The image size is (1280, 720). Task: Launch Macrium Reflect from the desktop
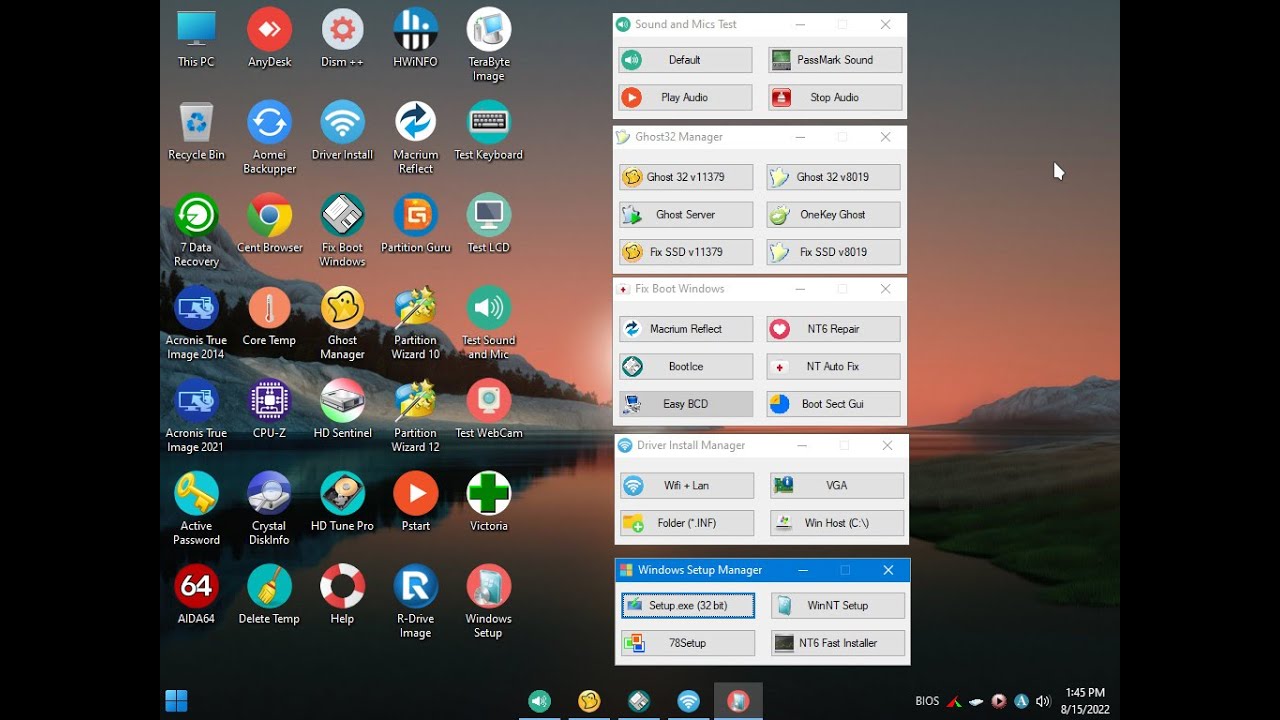tap(415, 125)
